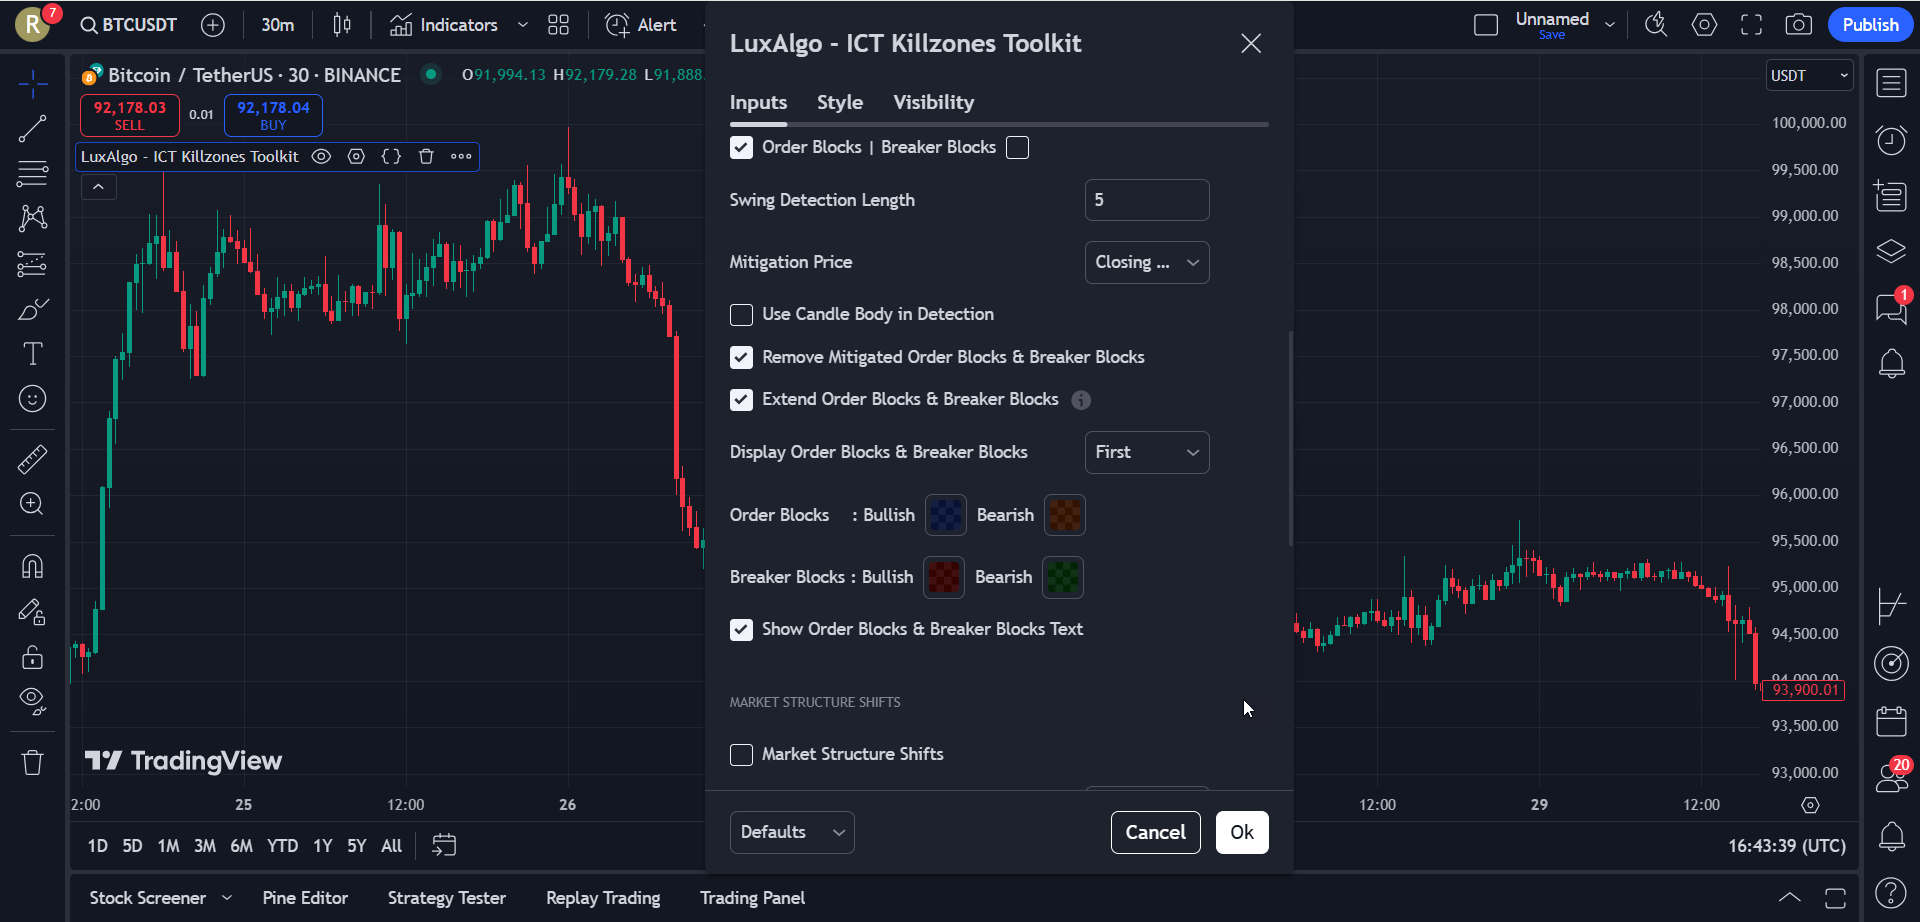This screenshot has width=1920, height=922.
Task: Open the alerts clock panel
Action: click(1891, 140)
